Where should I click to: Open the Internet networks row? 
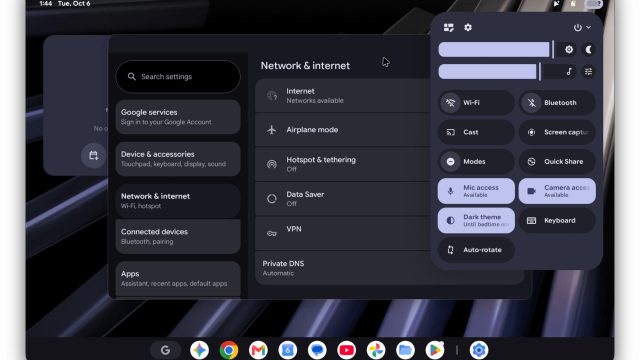(x=343, y=96)
